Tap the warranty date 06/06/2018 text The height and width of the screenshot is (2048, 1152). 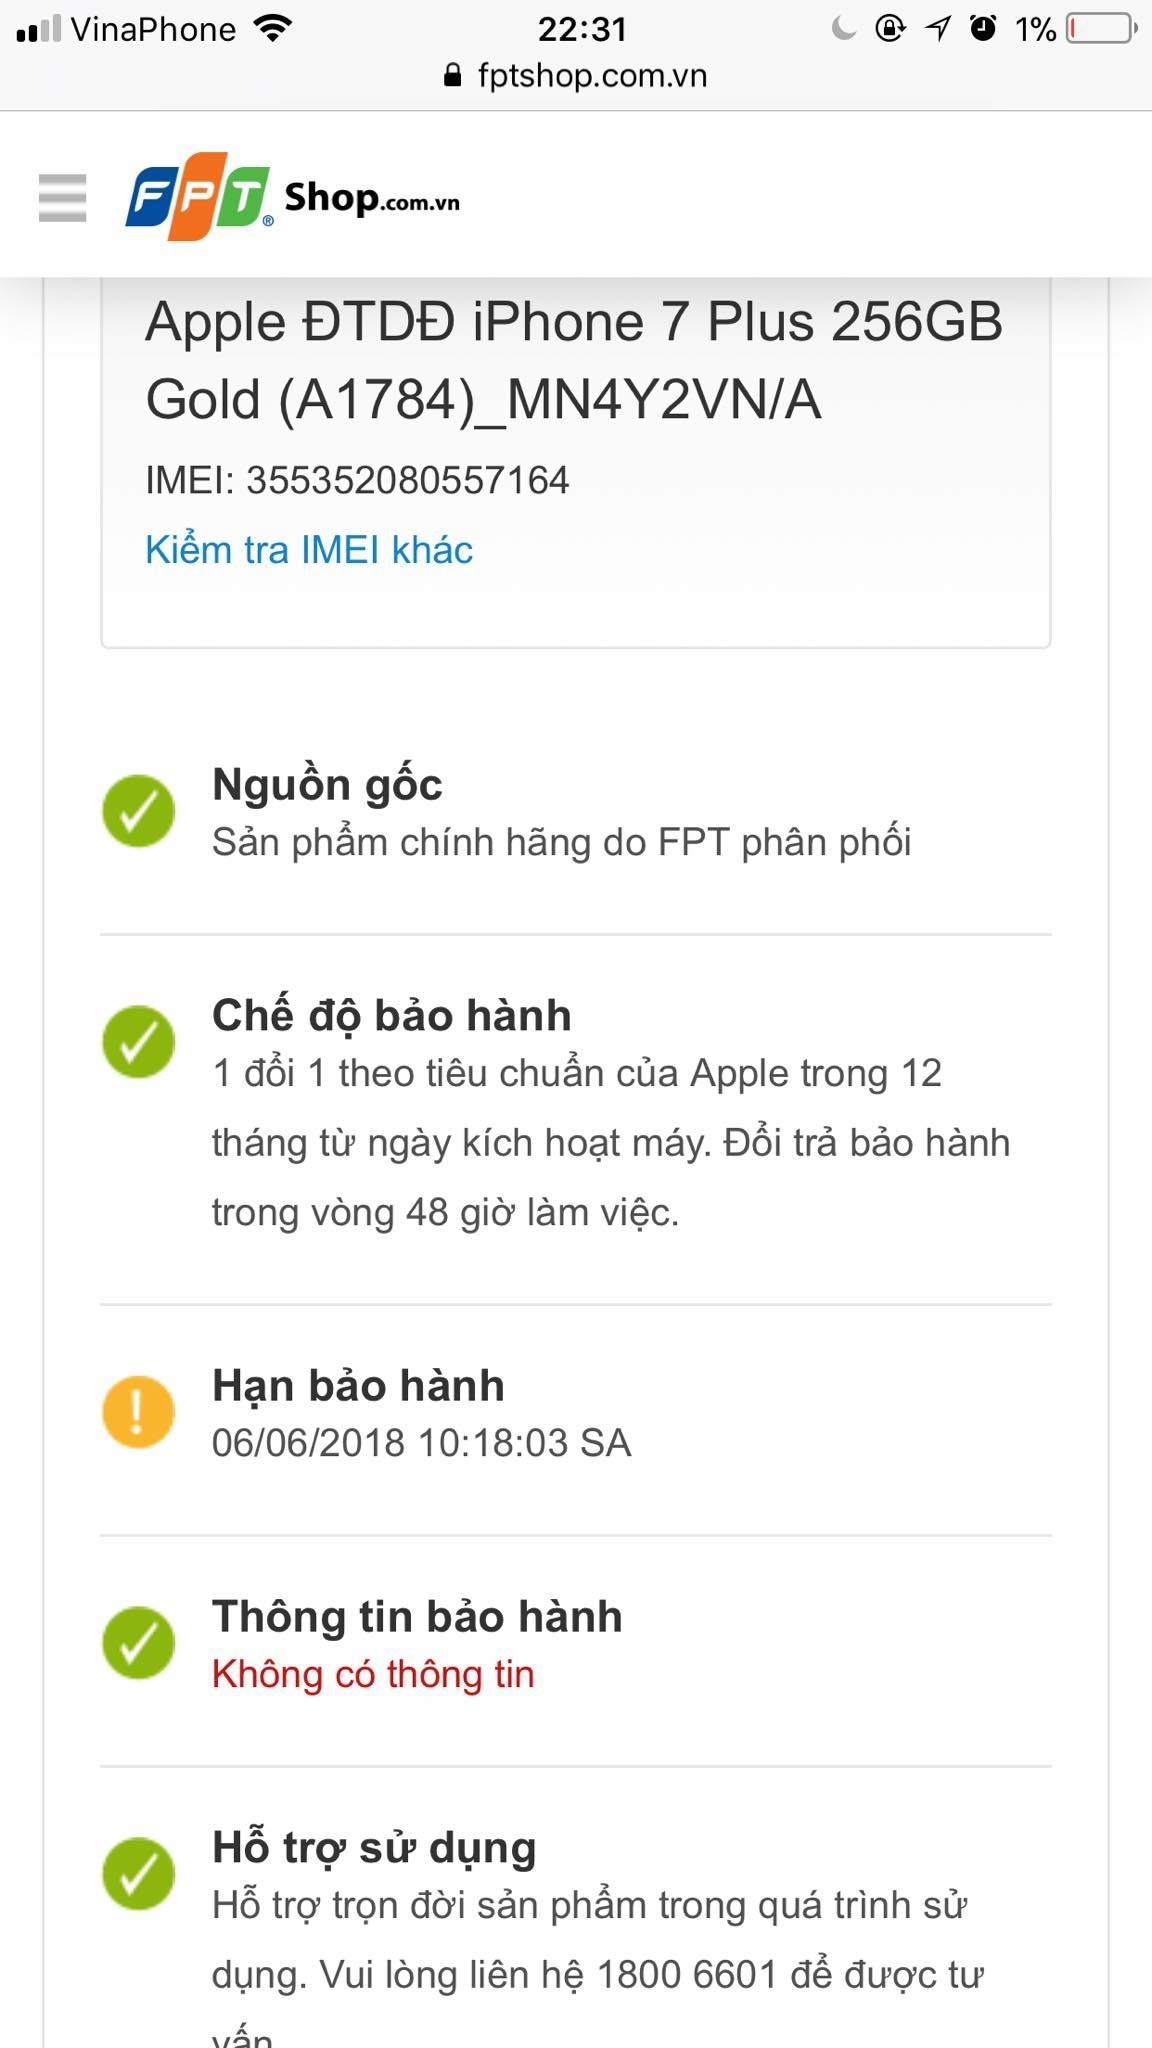tap(422, 1443)
